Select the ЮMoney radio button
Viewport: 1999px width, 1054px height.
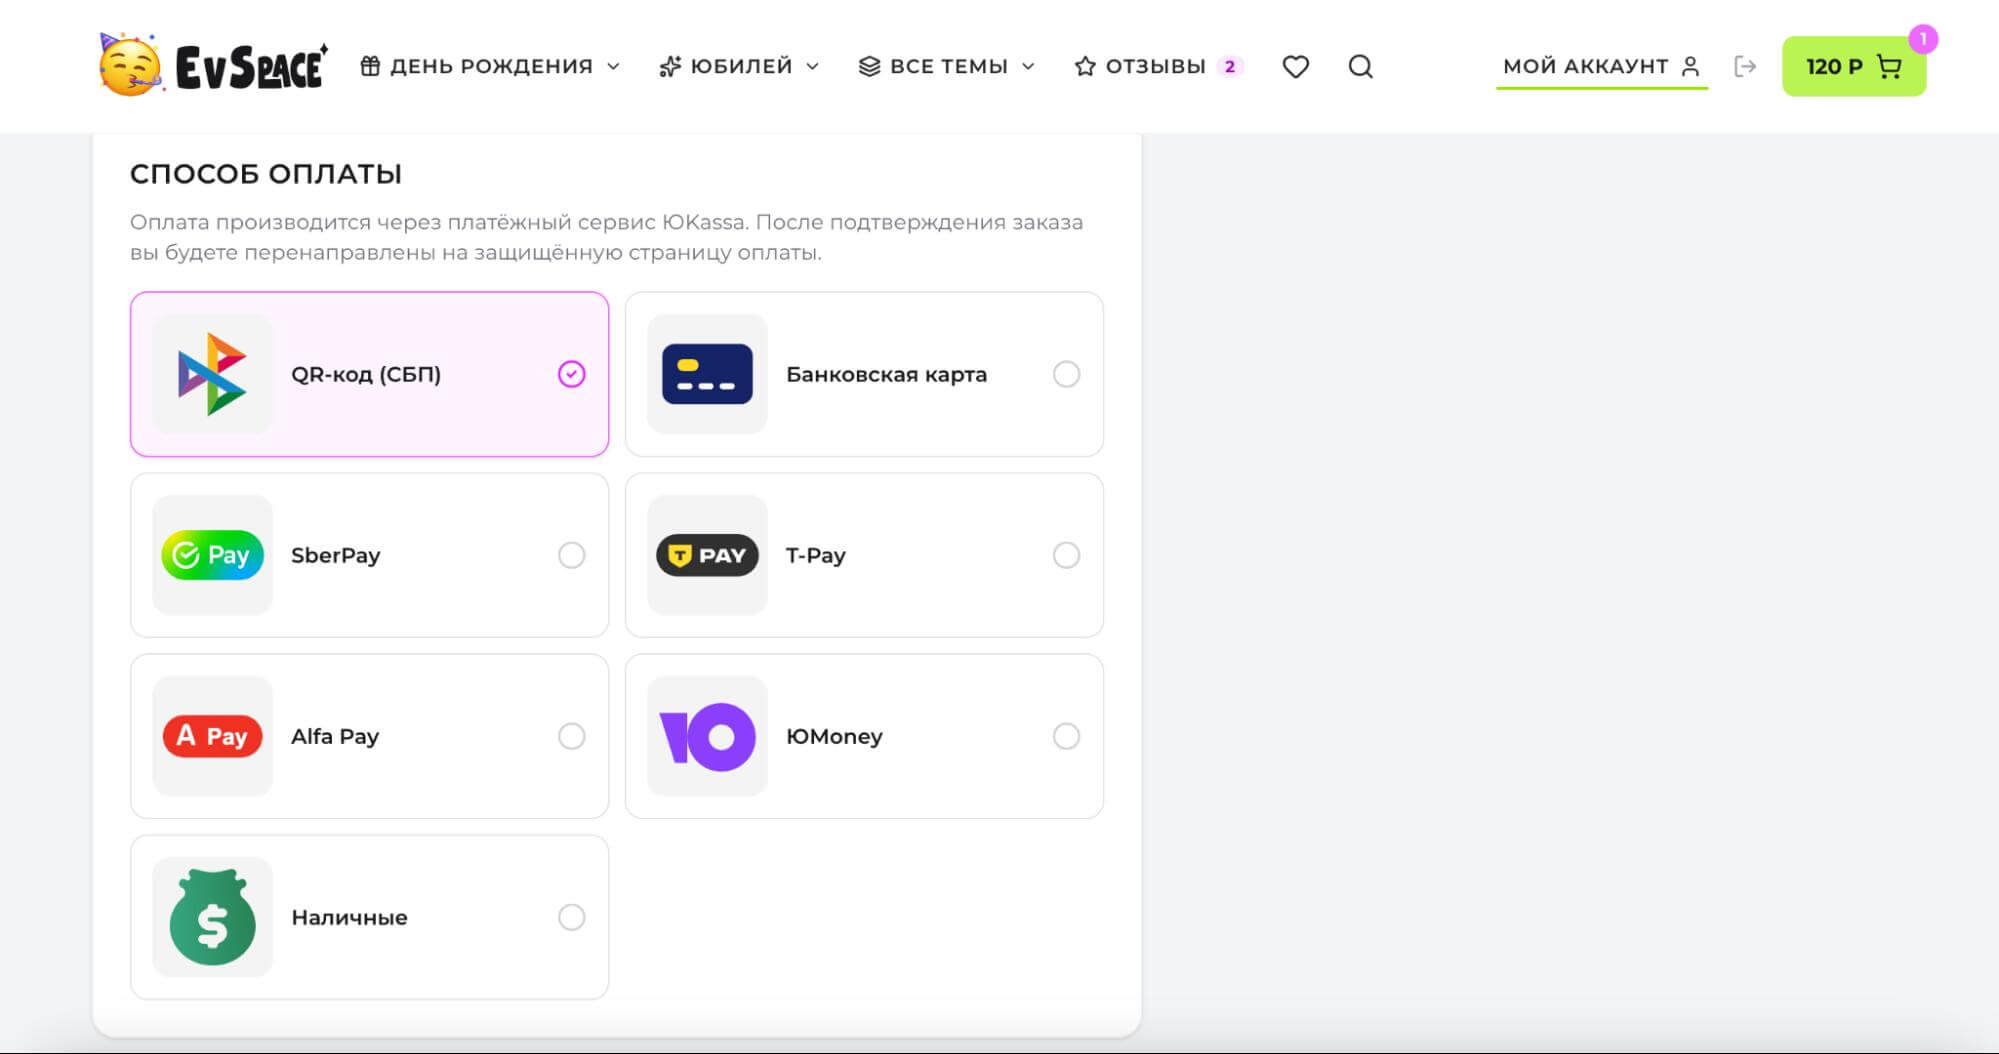point(1066,736)
